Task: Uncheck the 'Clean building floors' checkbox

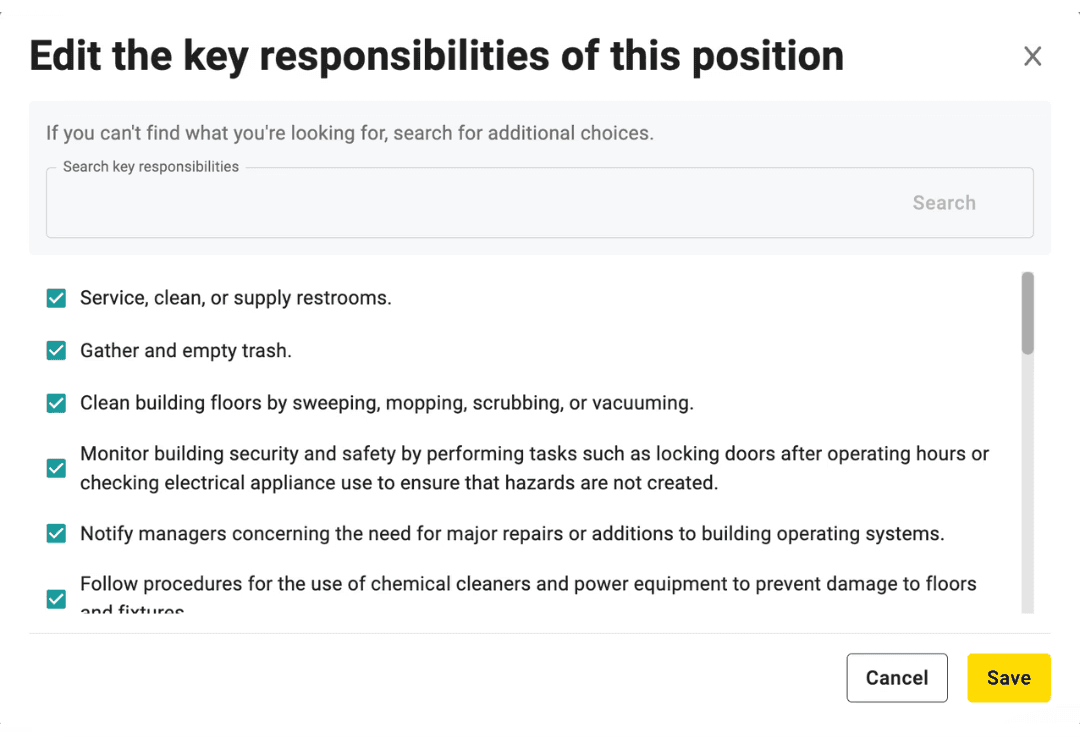Action: (56, 403)
